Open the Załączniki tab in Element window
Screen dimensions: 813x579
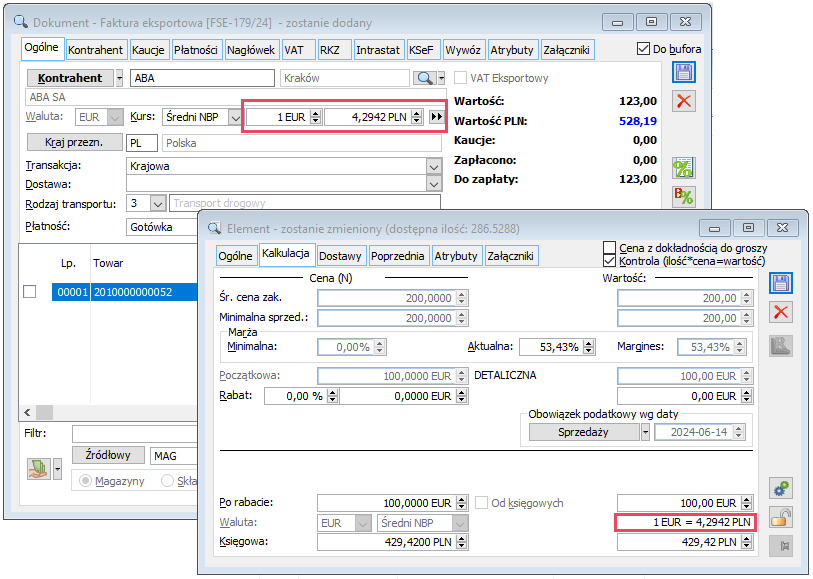[x=510, y=256]
